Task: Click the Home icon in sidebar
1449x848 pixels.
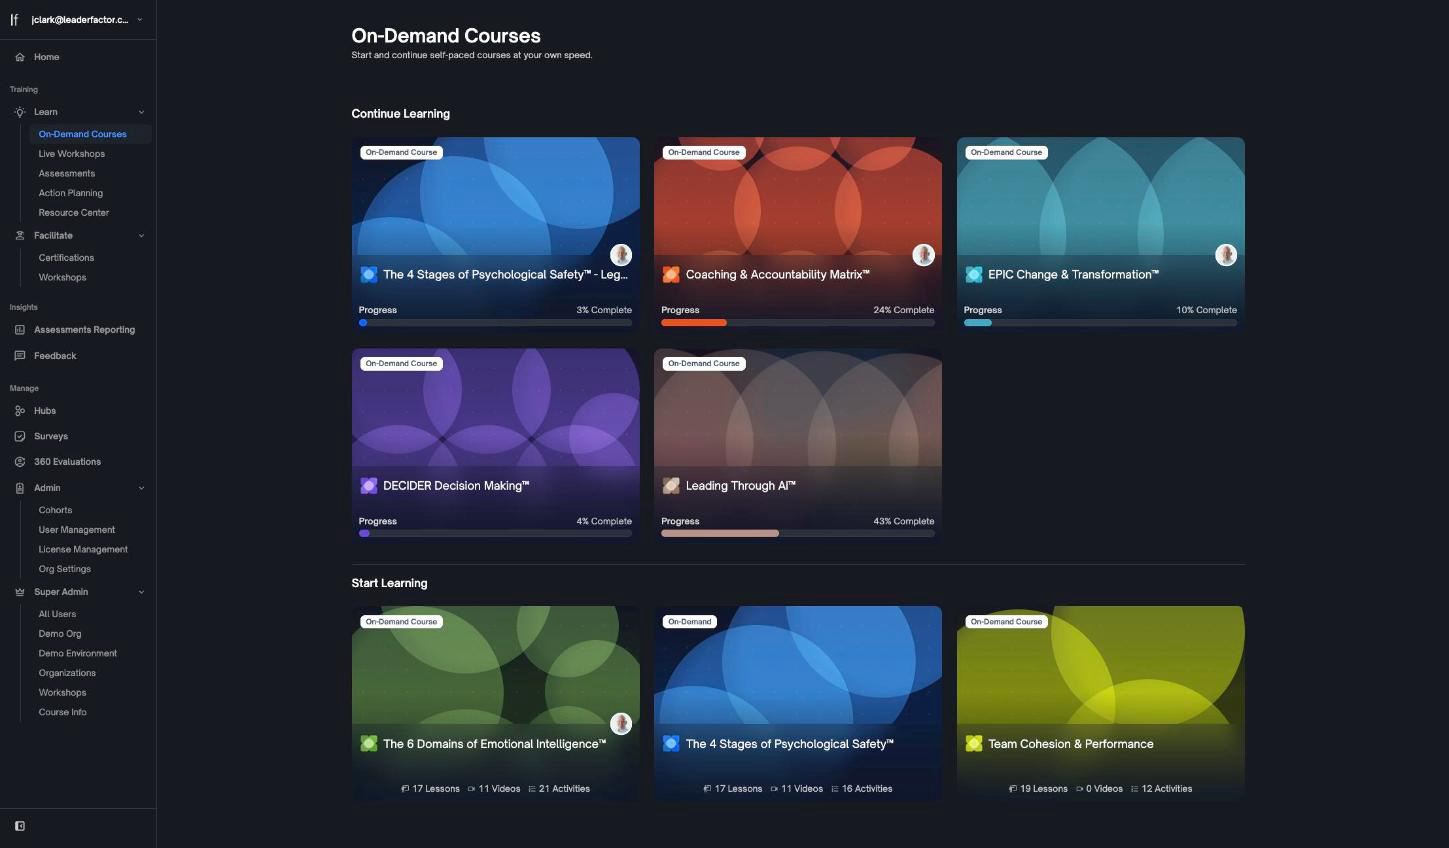Action: [20, 57]
